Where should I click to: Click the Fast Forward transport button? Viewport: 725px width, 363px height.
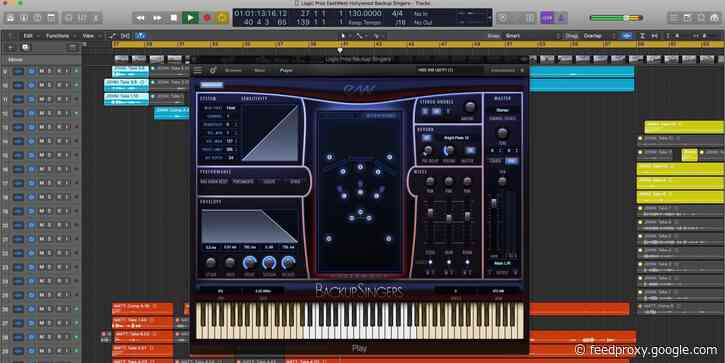[x=157, y=18]
